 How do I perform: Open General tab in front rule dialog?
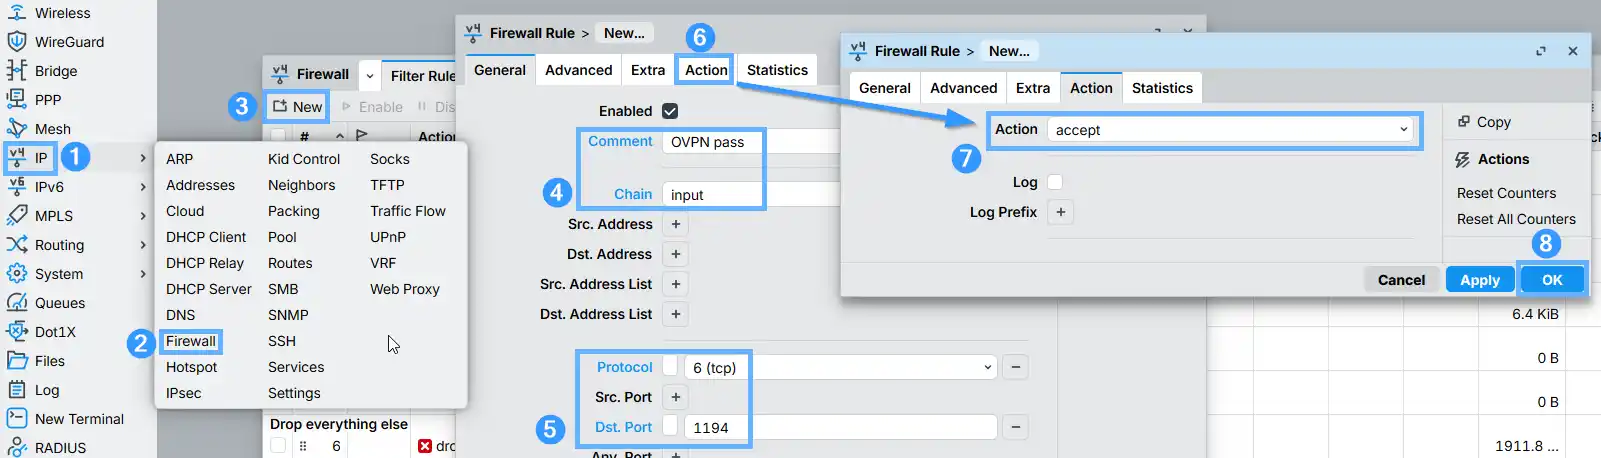(x=885, y=88)
